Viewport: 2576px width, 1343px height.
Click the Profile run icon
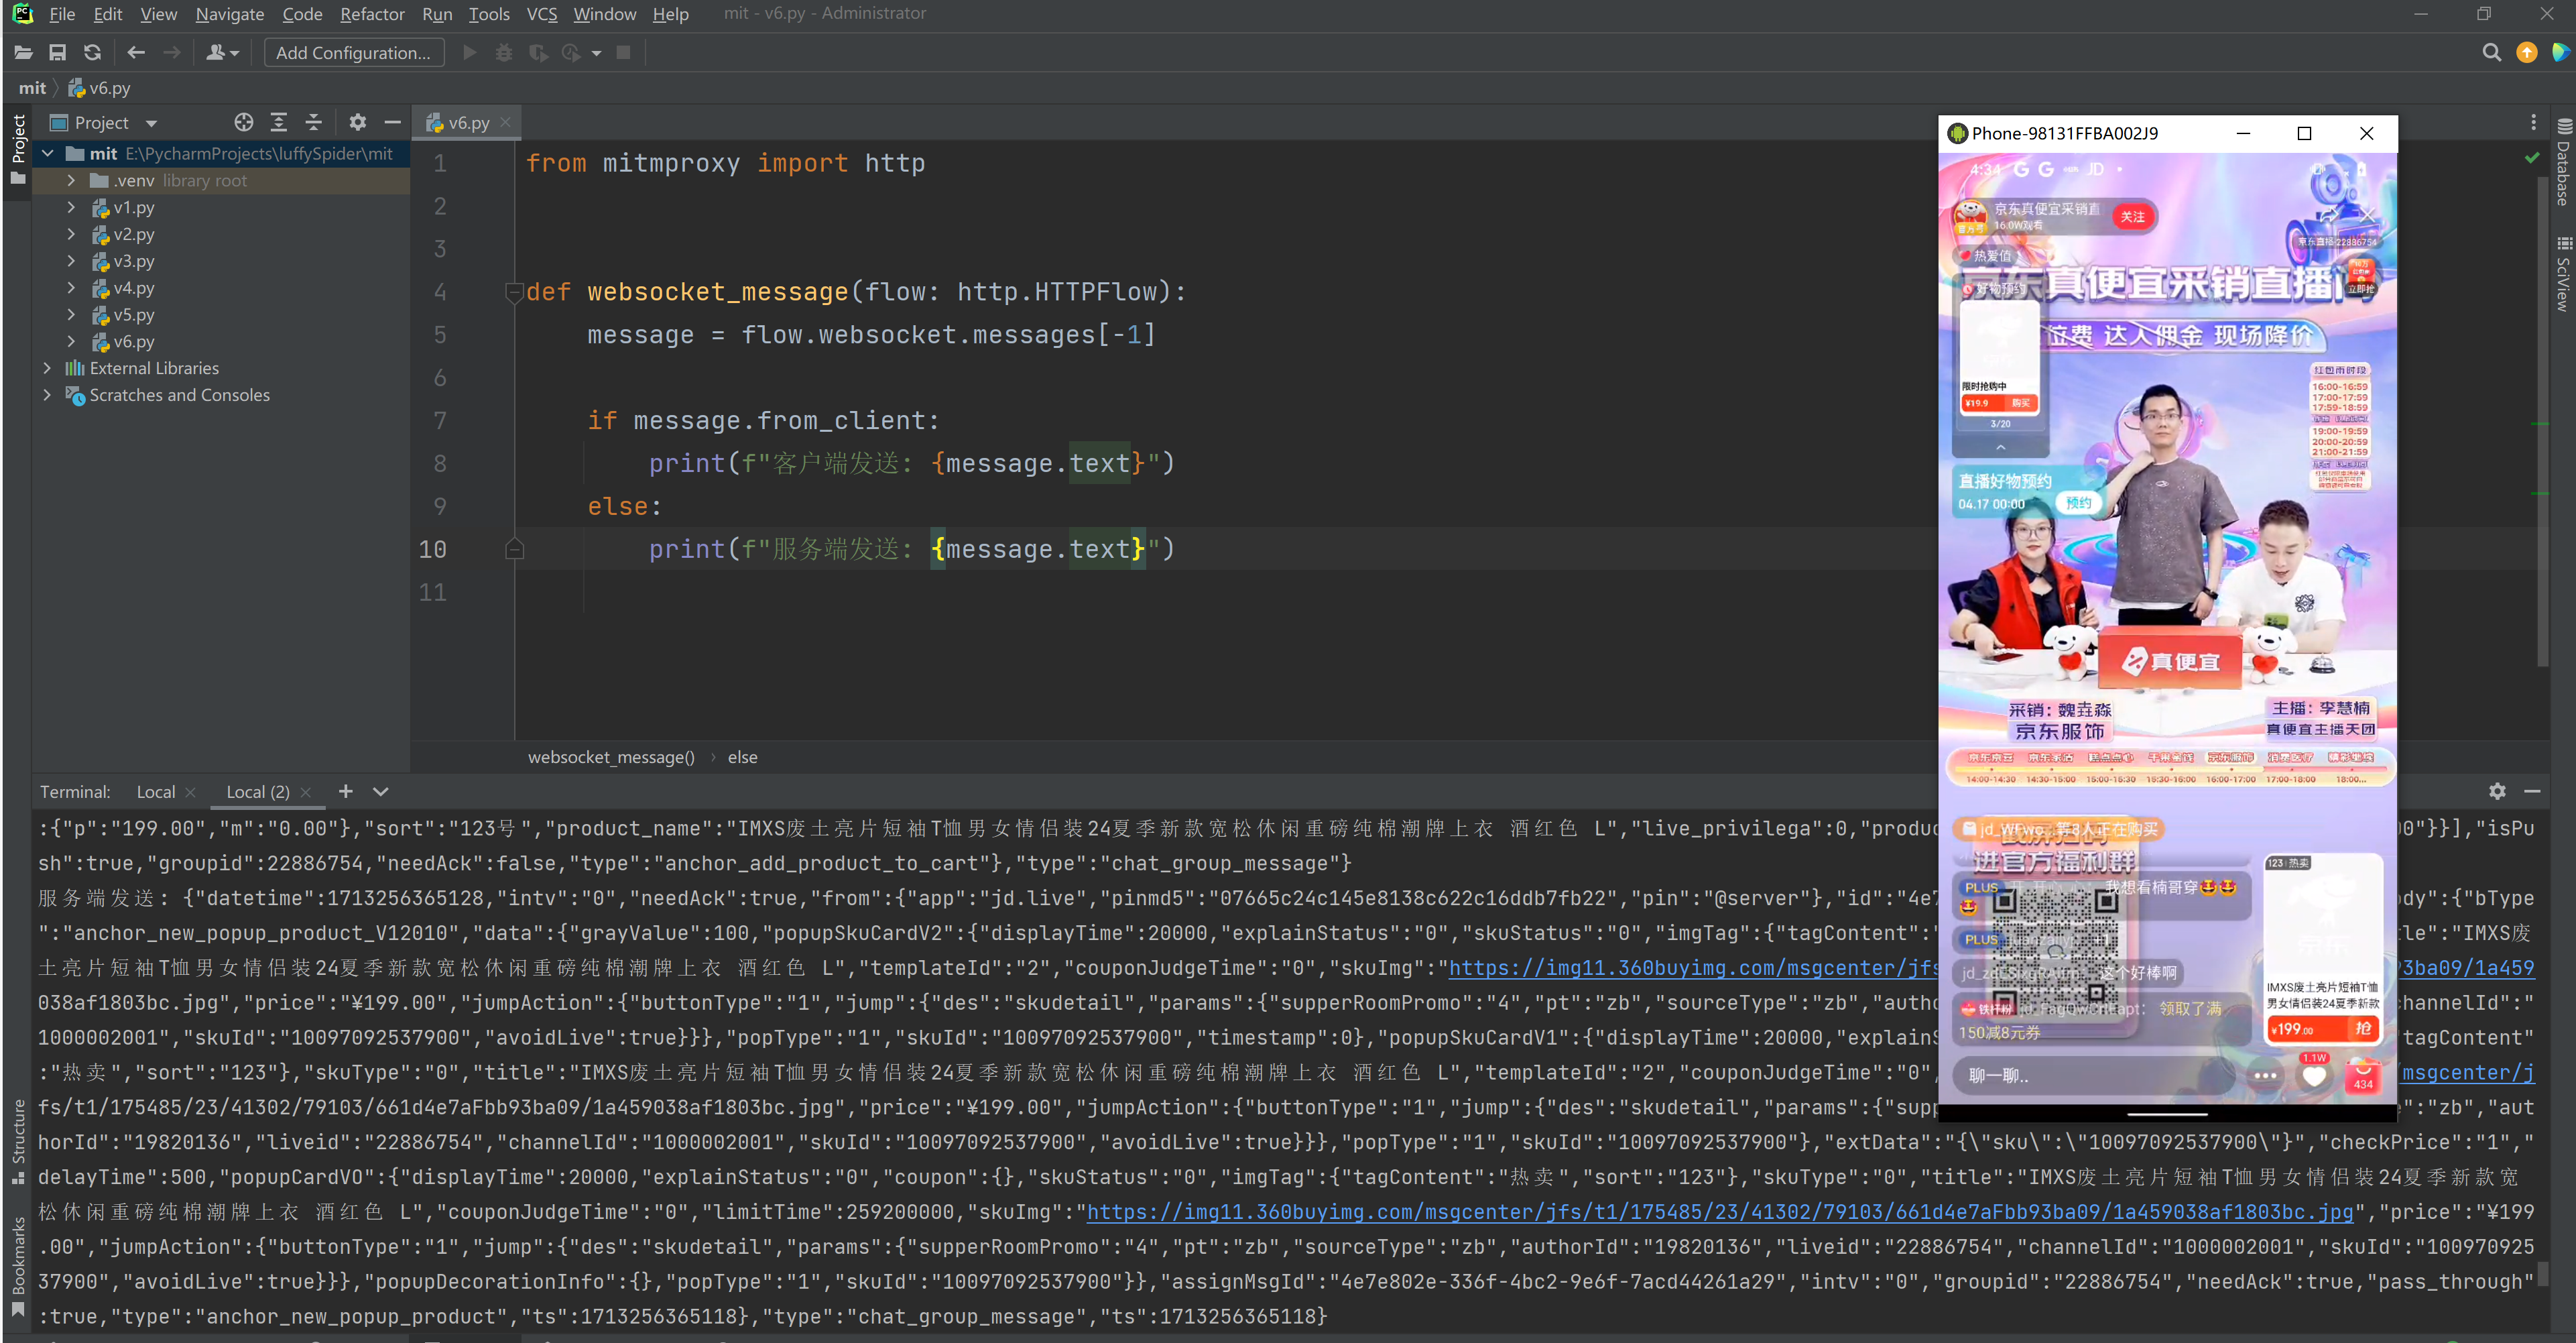[x=572, y=53]
